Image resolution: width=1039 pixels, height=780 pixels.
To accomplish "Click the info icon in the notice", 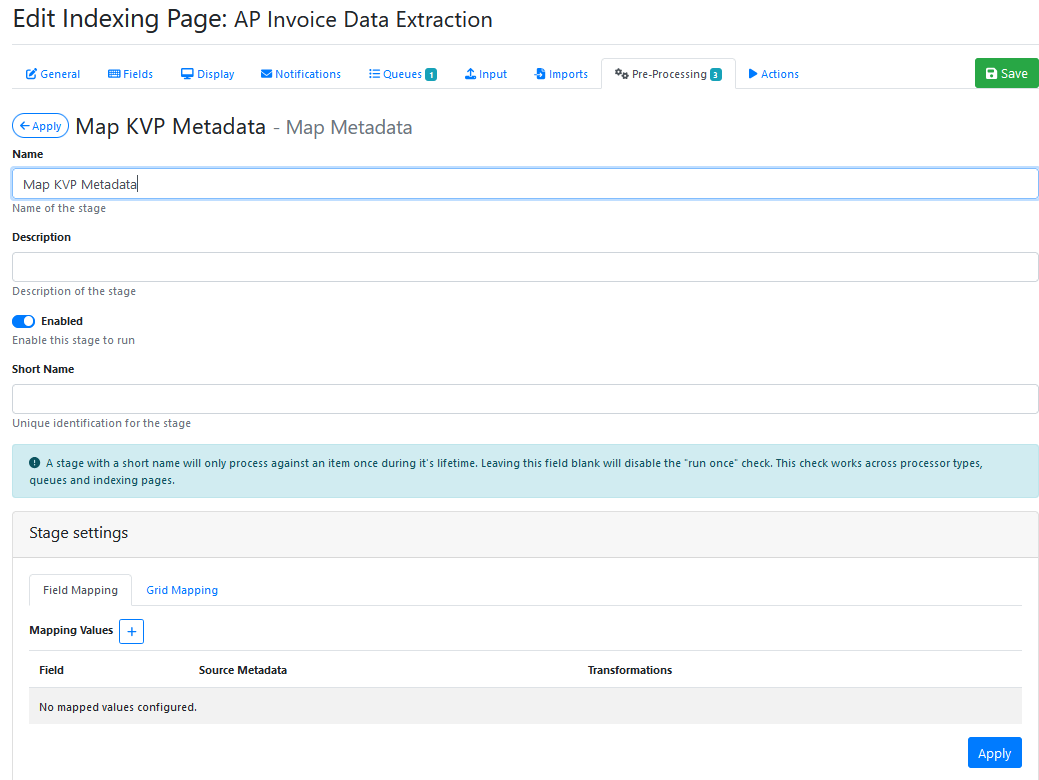I will click(35, 463).
